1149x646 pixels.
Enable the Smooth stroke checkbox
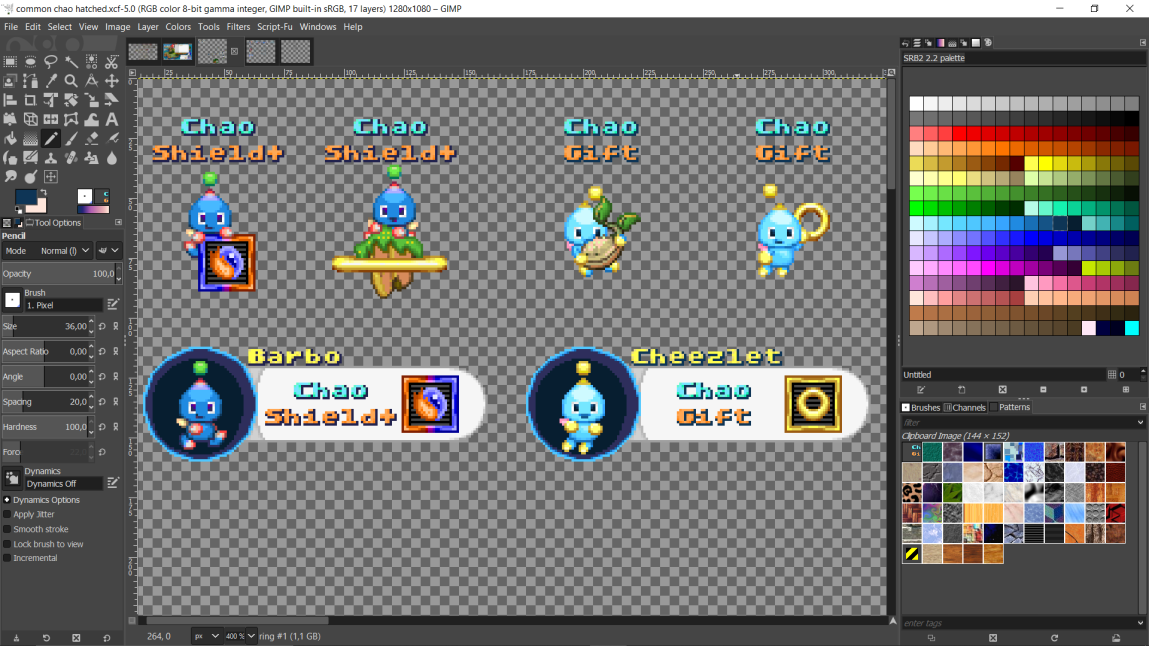(7, 529)
